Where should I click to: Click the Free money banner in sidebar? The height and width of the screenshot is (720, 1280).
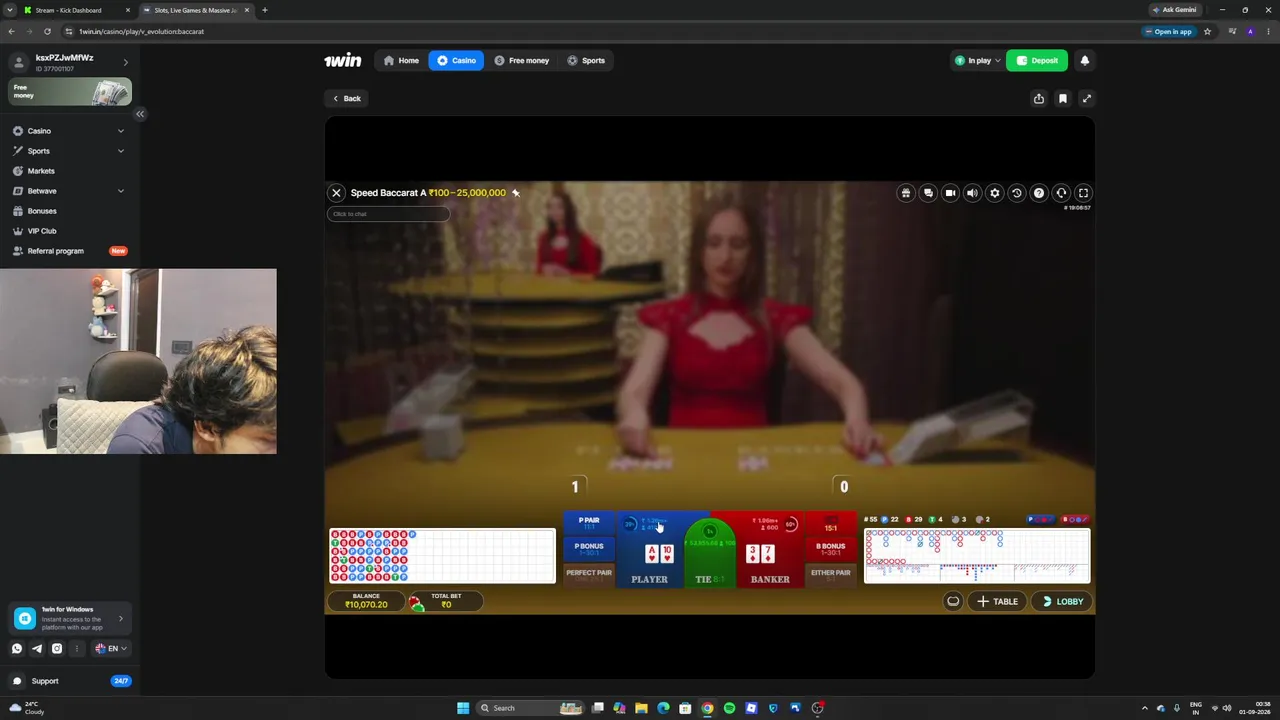click(70, 92)
